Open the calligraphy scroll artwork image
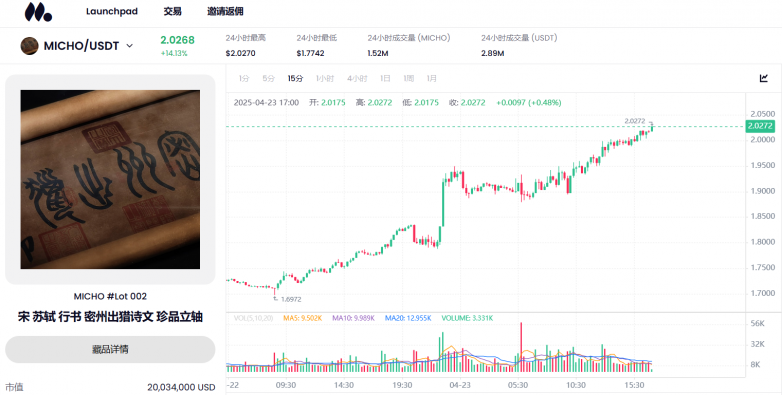The image size is (782, 395). [x=110, y=180]
